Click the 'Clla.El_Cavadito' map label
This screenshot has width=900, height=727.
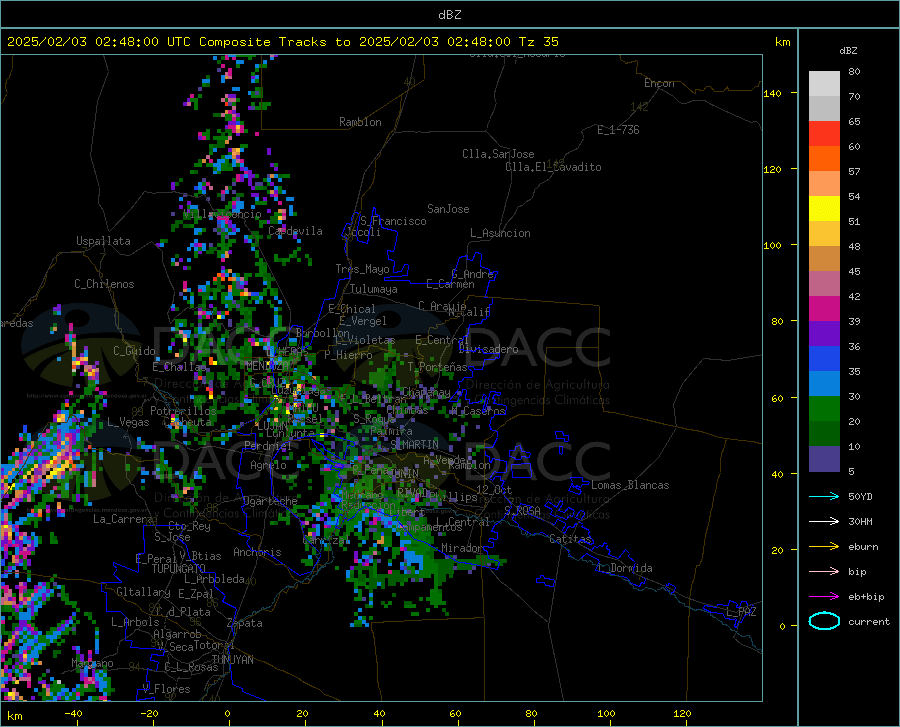click(x=553, y=167)
